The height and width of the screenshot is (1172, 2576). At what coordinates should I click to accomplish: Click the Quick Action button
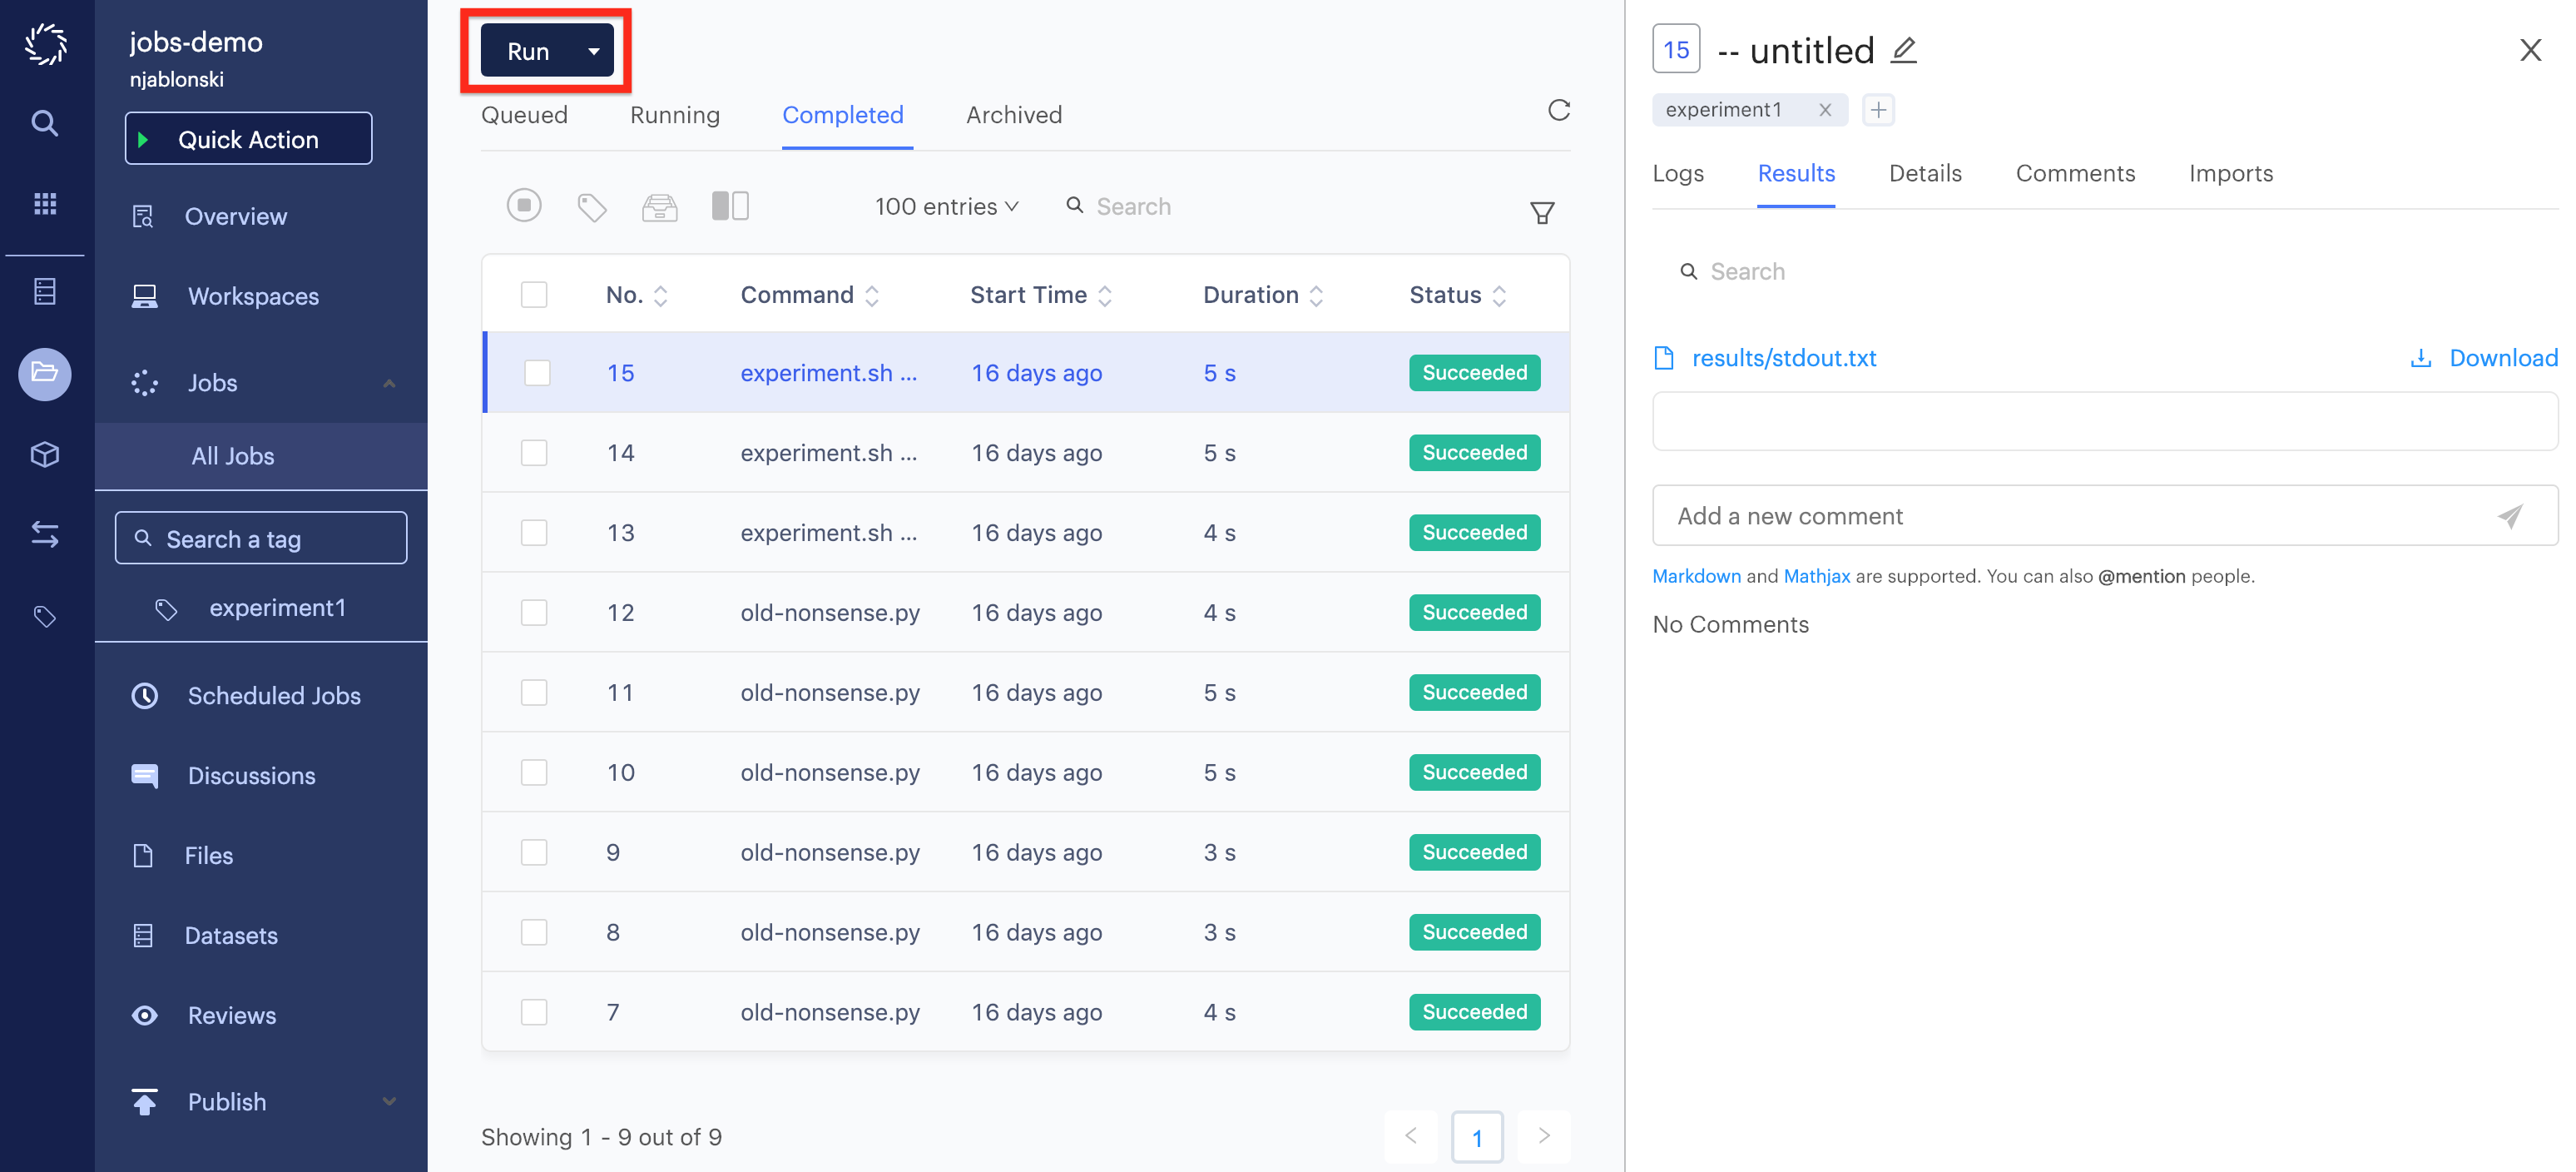[248, 139]
